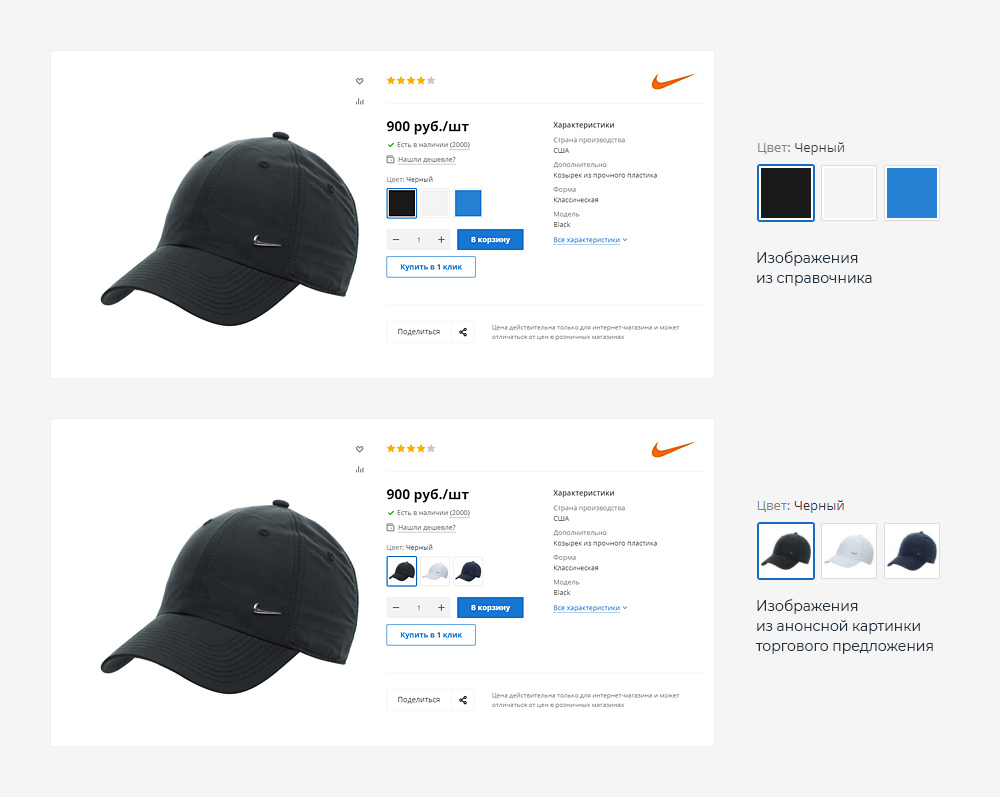Image resolution: width=1000 pixels, height=797 pixels.
Task: Decrease quantity with minus in the bottom card
Action: pyautogui.click(x=396, y=608)
